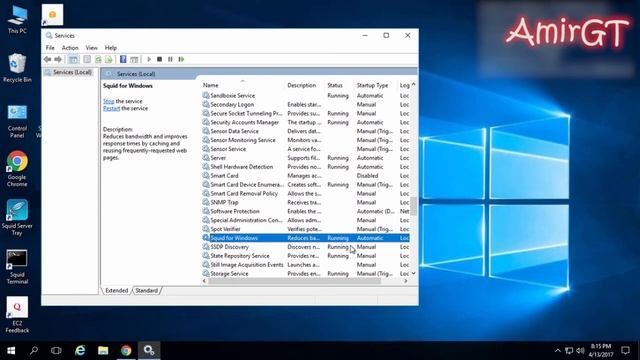Open EC2 Feedback desktop shortcut
This screenshot has width=640, height=360.
tap(17, 315)
